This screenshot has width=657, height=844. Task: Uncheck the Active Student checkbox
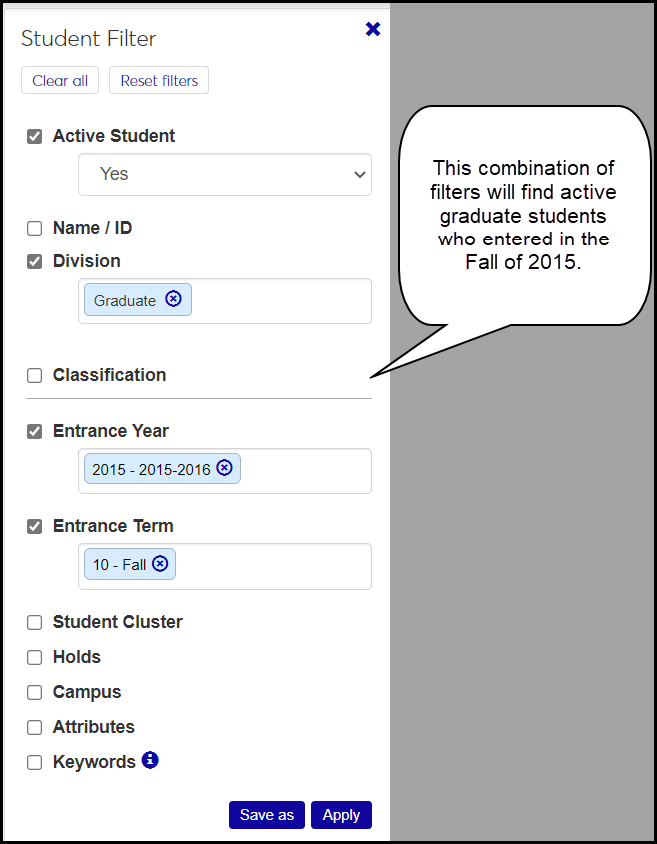35,136
